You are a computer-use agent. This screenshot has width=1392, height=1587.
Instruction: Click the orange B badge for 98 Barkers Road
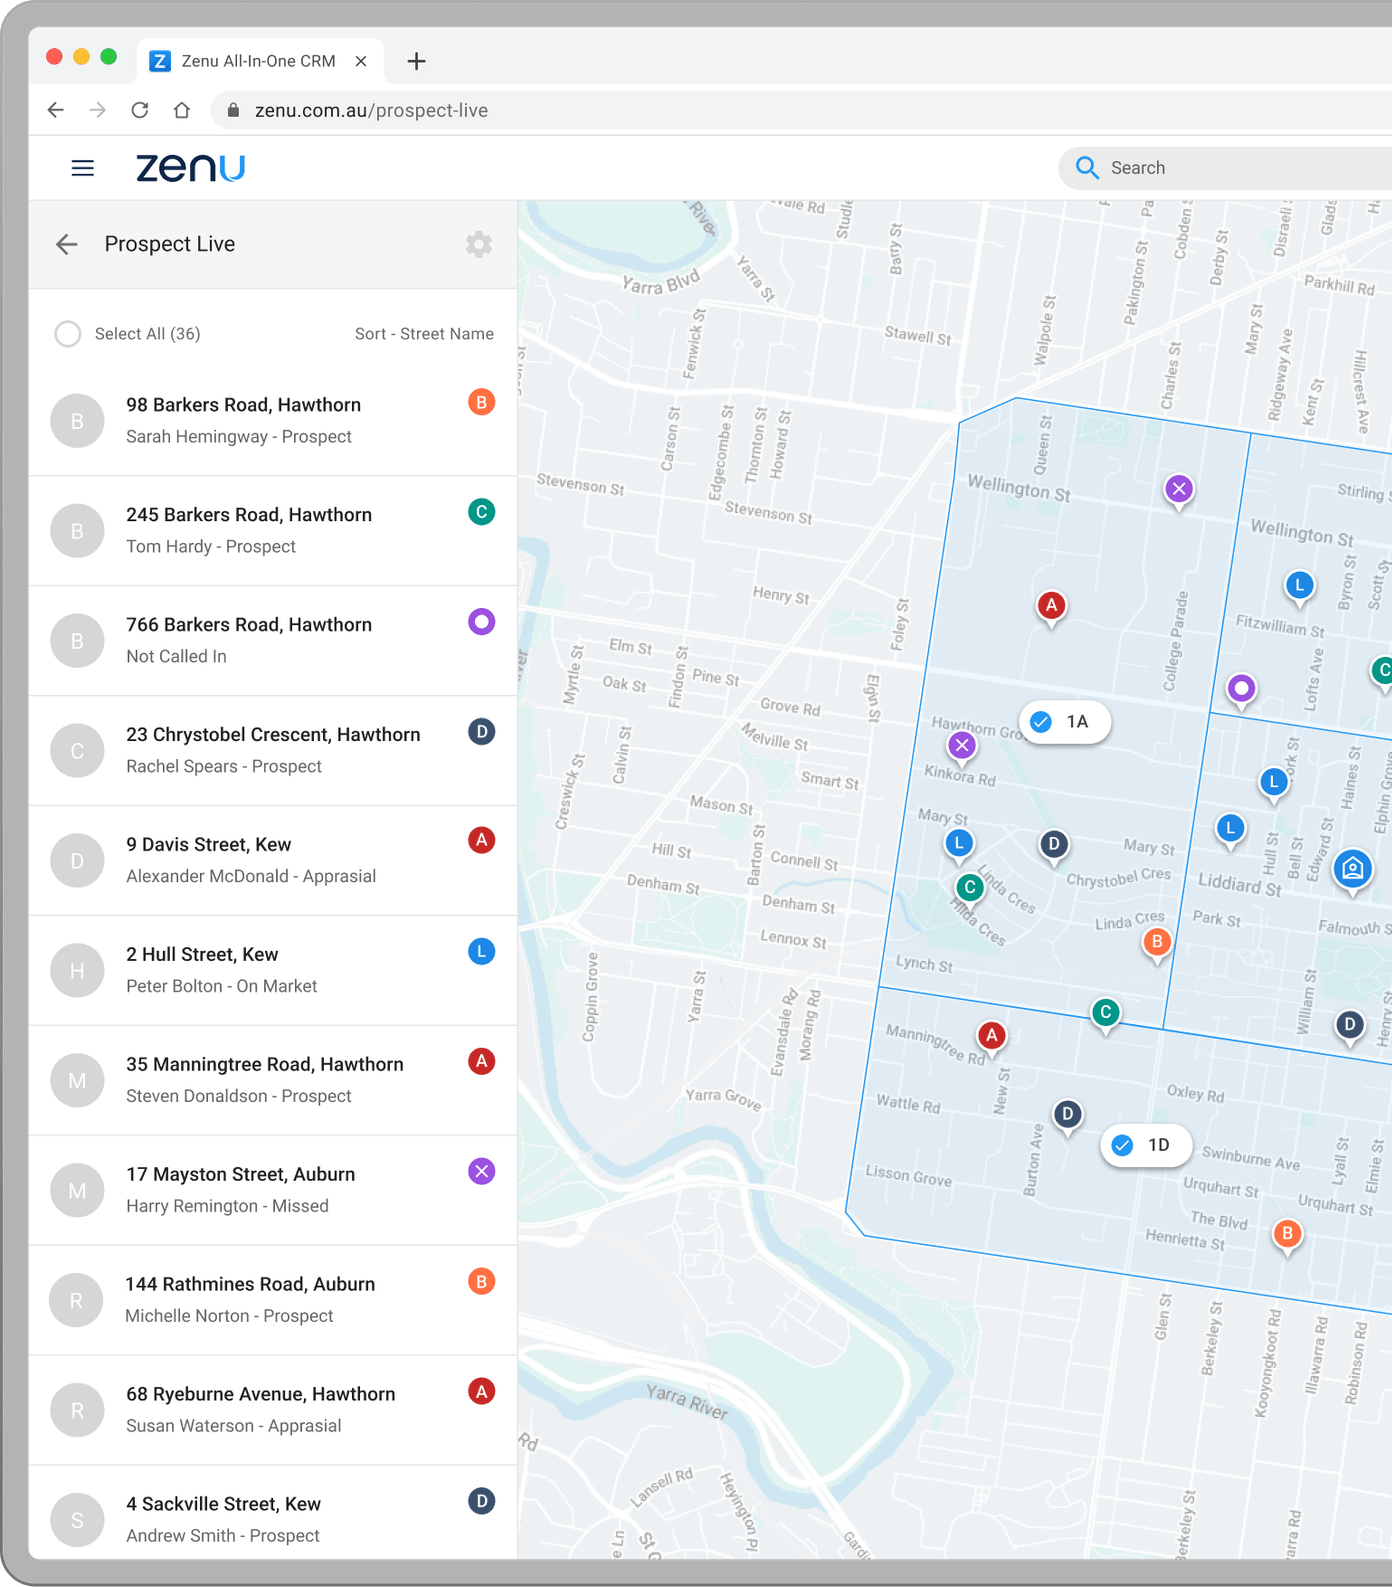click(482, 402)
